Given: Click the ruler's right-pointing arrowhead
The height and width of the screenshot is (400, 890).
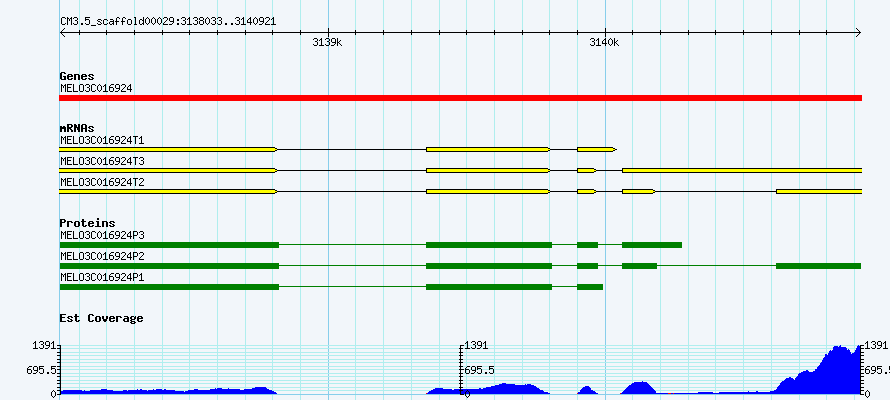Looking at the screenshot, I should click(859, 33).
